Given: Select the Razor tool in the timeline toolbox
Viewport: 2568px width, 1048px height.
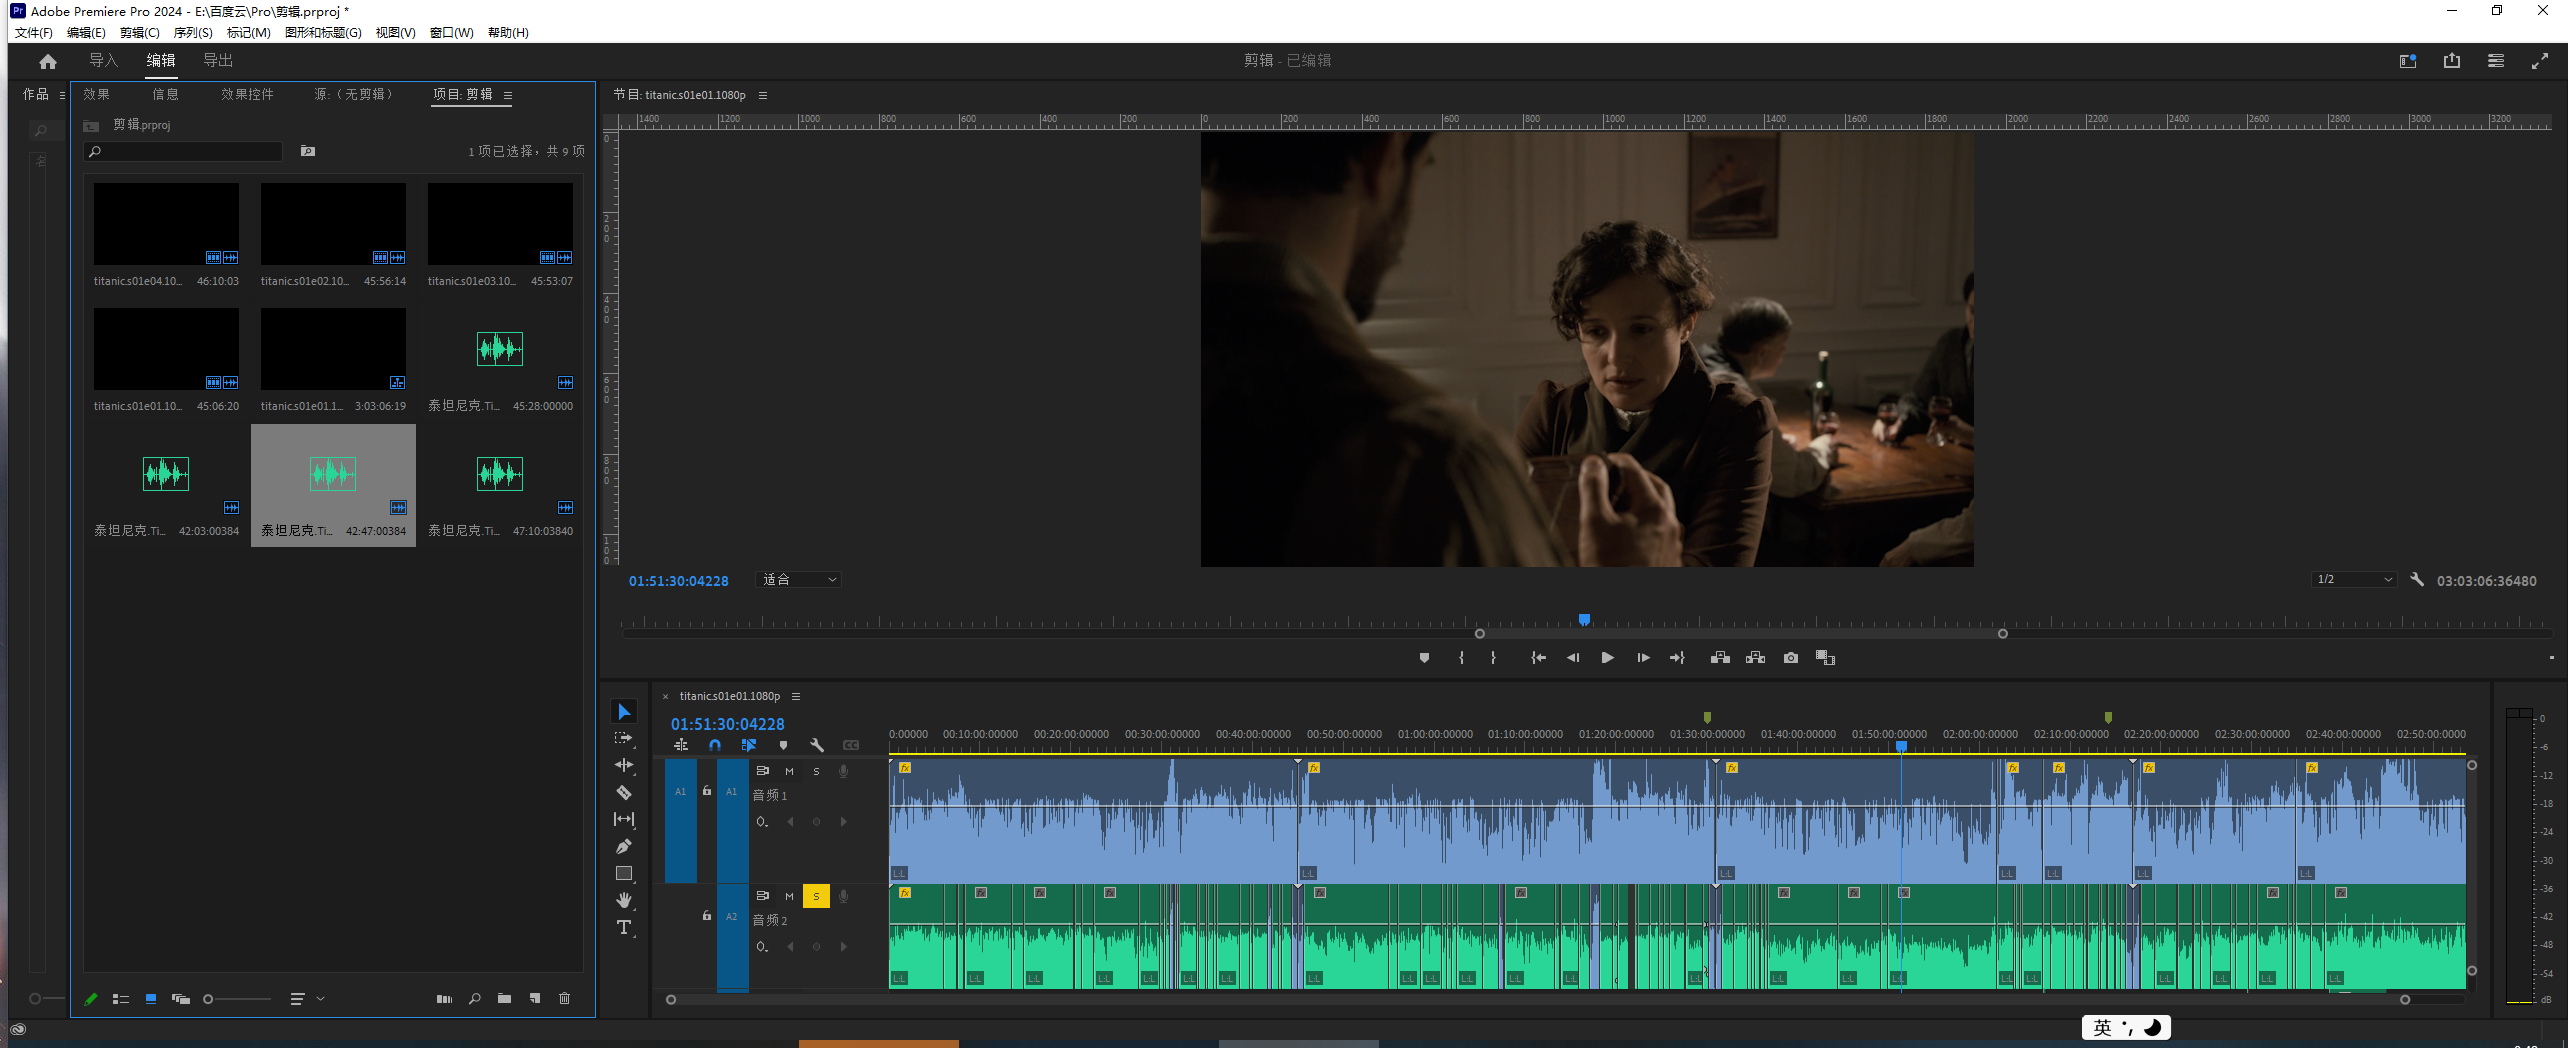Looking at the screenshot, I should coord(624,792).
